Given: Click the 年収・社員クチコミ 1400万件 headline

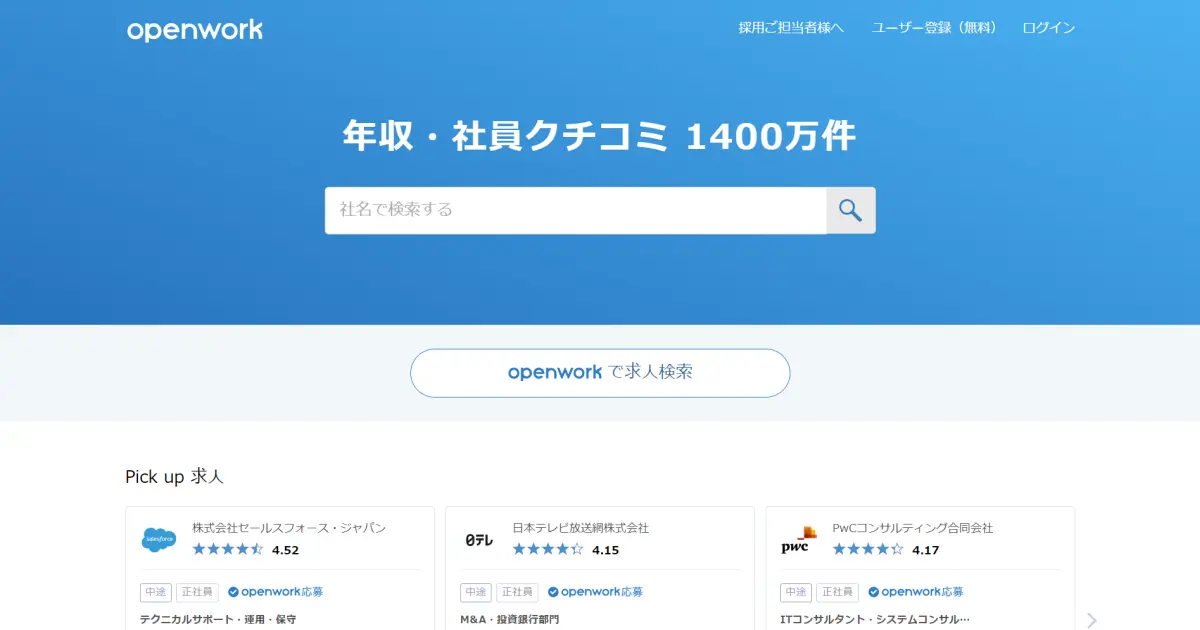Looking at the screenshot, I should (x=600, y=136).
